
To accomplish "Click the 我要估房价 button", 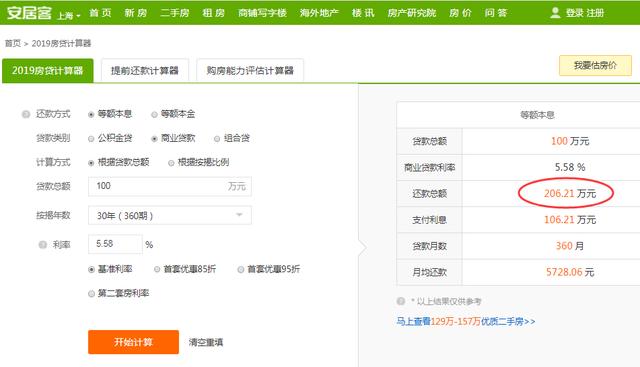I will click(595, 65).
